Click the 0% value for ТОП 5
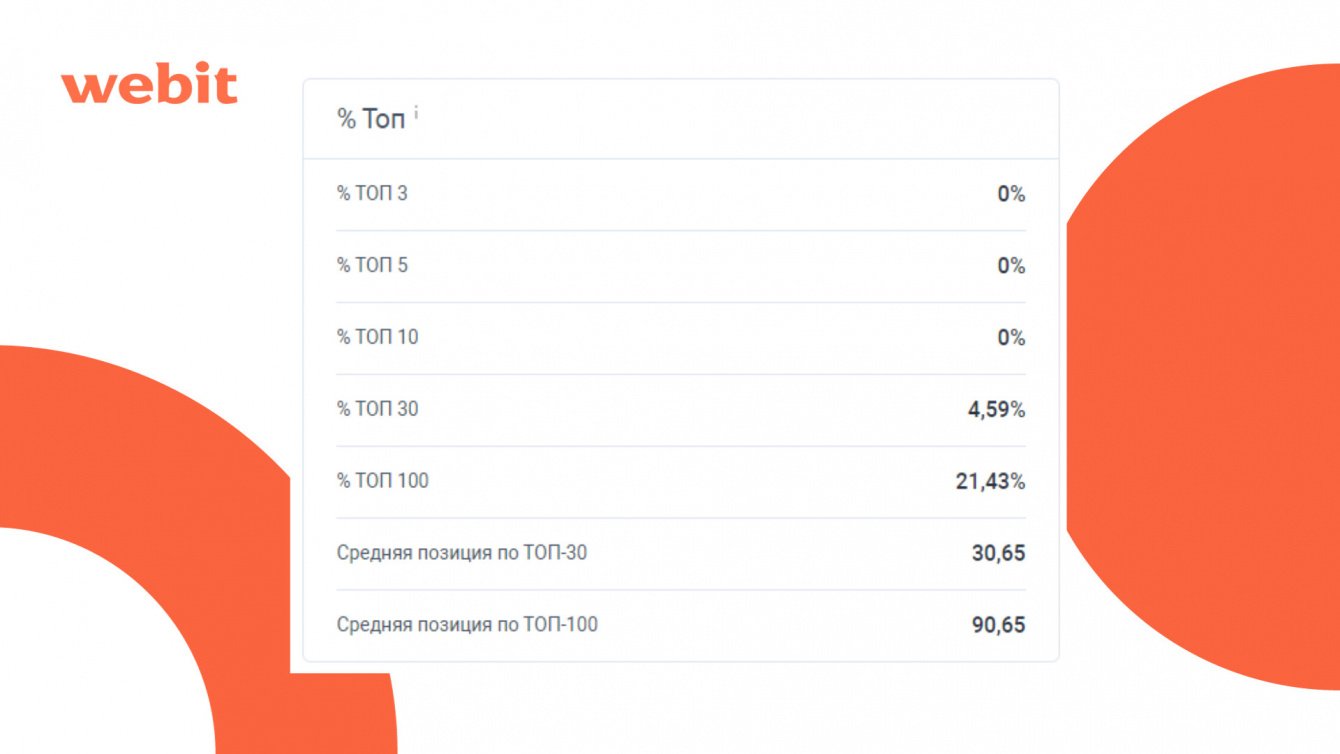 point(1011,266)
